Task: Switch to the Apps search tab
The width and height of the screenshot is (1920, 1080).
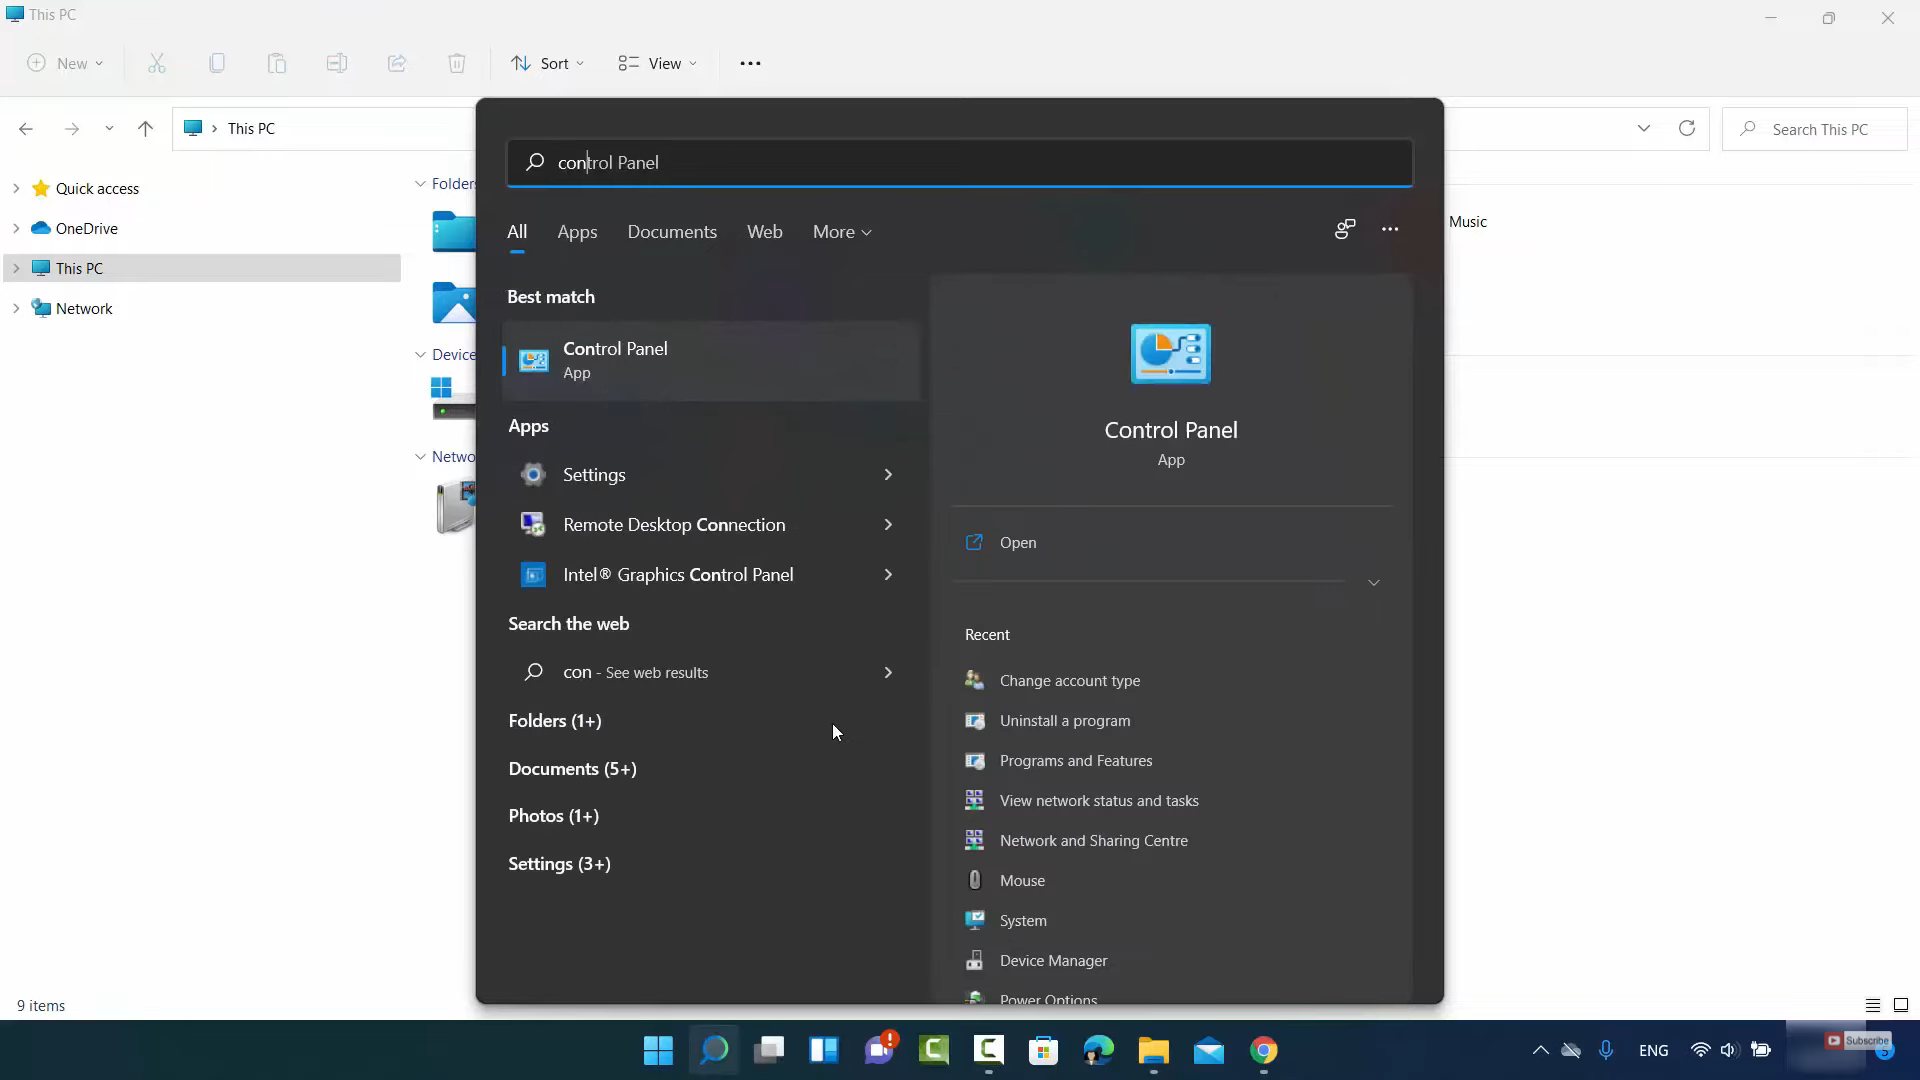Action: click(x=577, y=232)
